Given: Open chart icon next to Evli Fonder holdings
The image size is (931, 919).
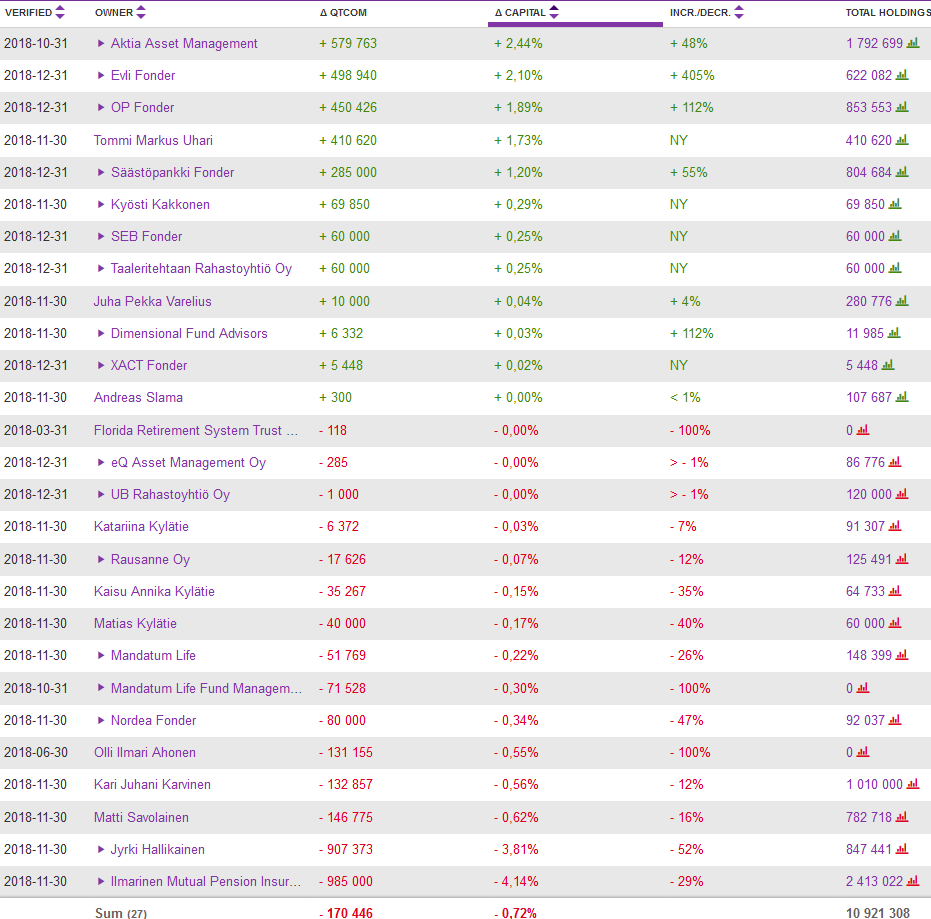Looking at the screenshot, I should [902, 75].
